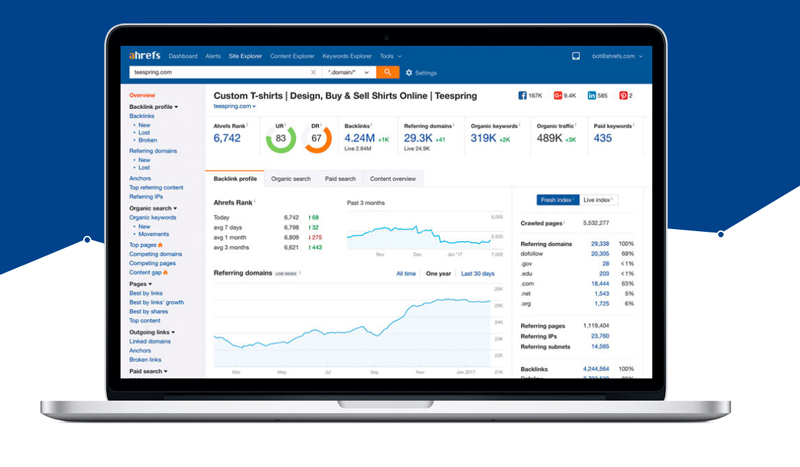800x467 pixels.
Task: Open the Backlinks sidebar link
Action: (x=142, y=116)
